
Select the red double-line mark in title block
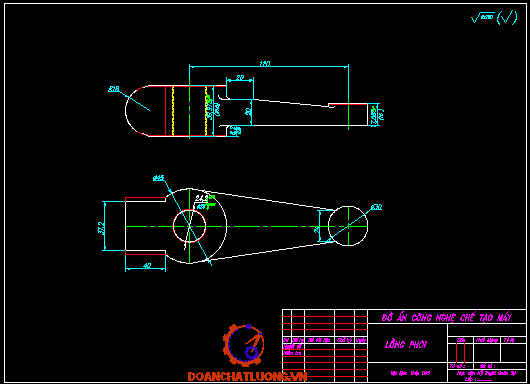click(x=460, y=353)
